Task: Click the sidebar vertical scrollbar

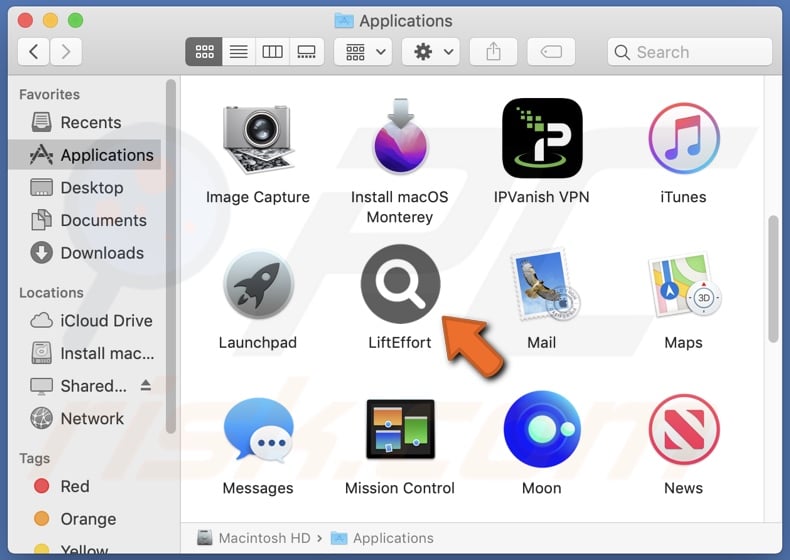Action: pyautogui.click(x=171, y=256)
